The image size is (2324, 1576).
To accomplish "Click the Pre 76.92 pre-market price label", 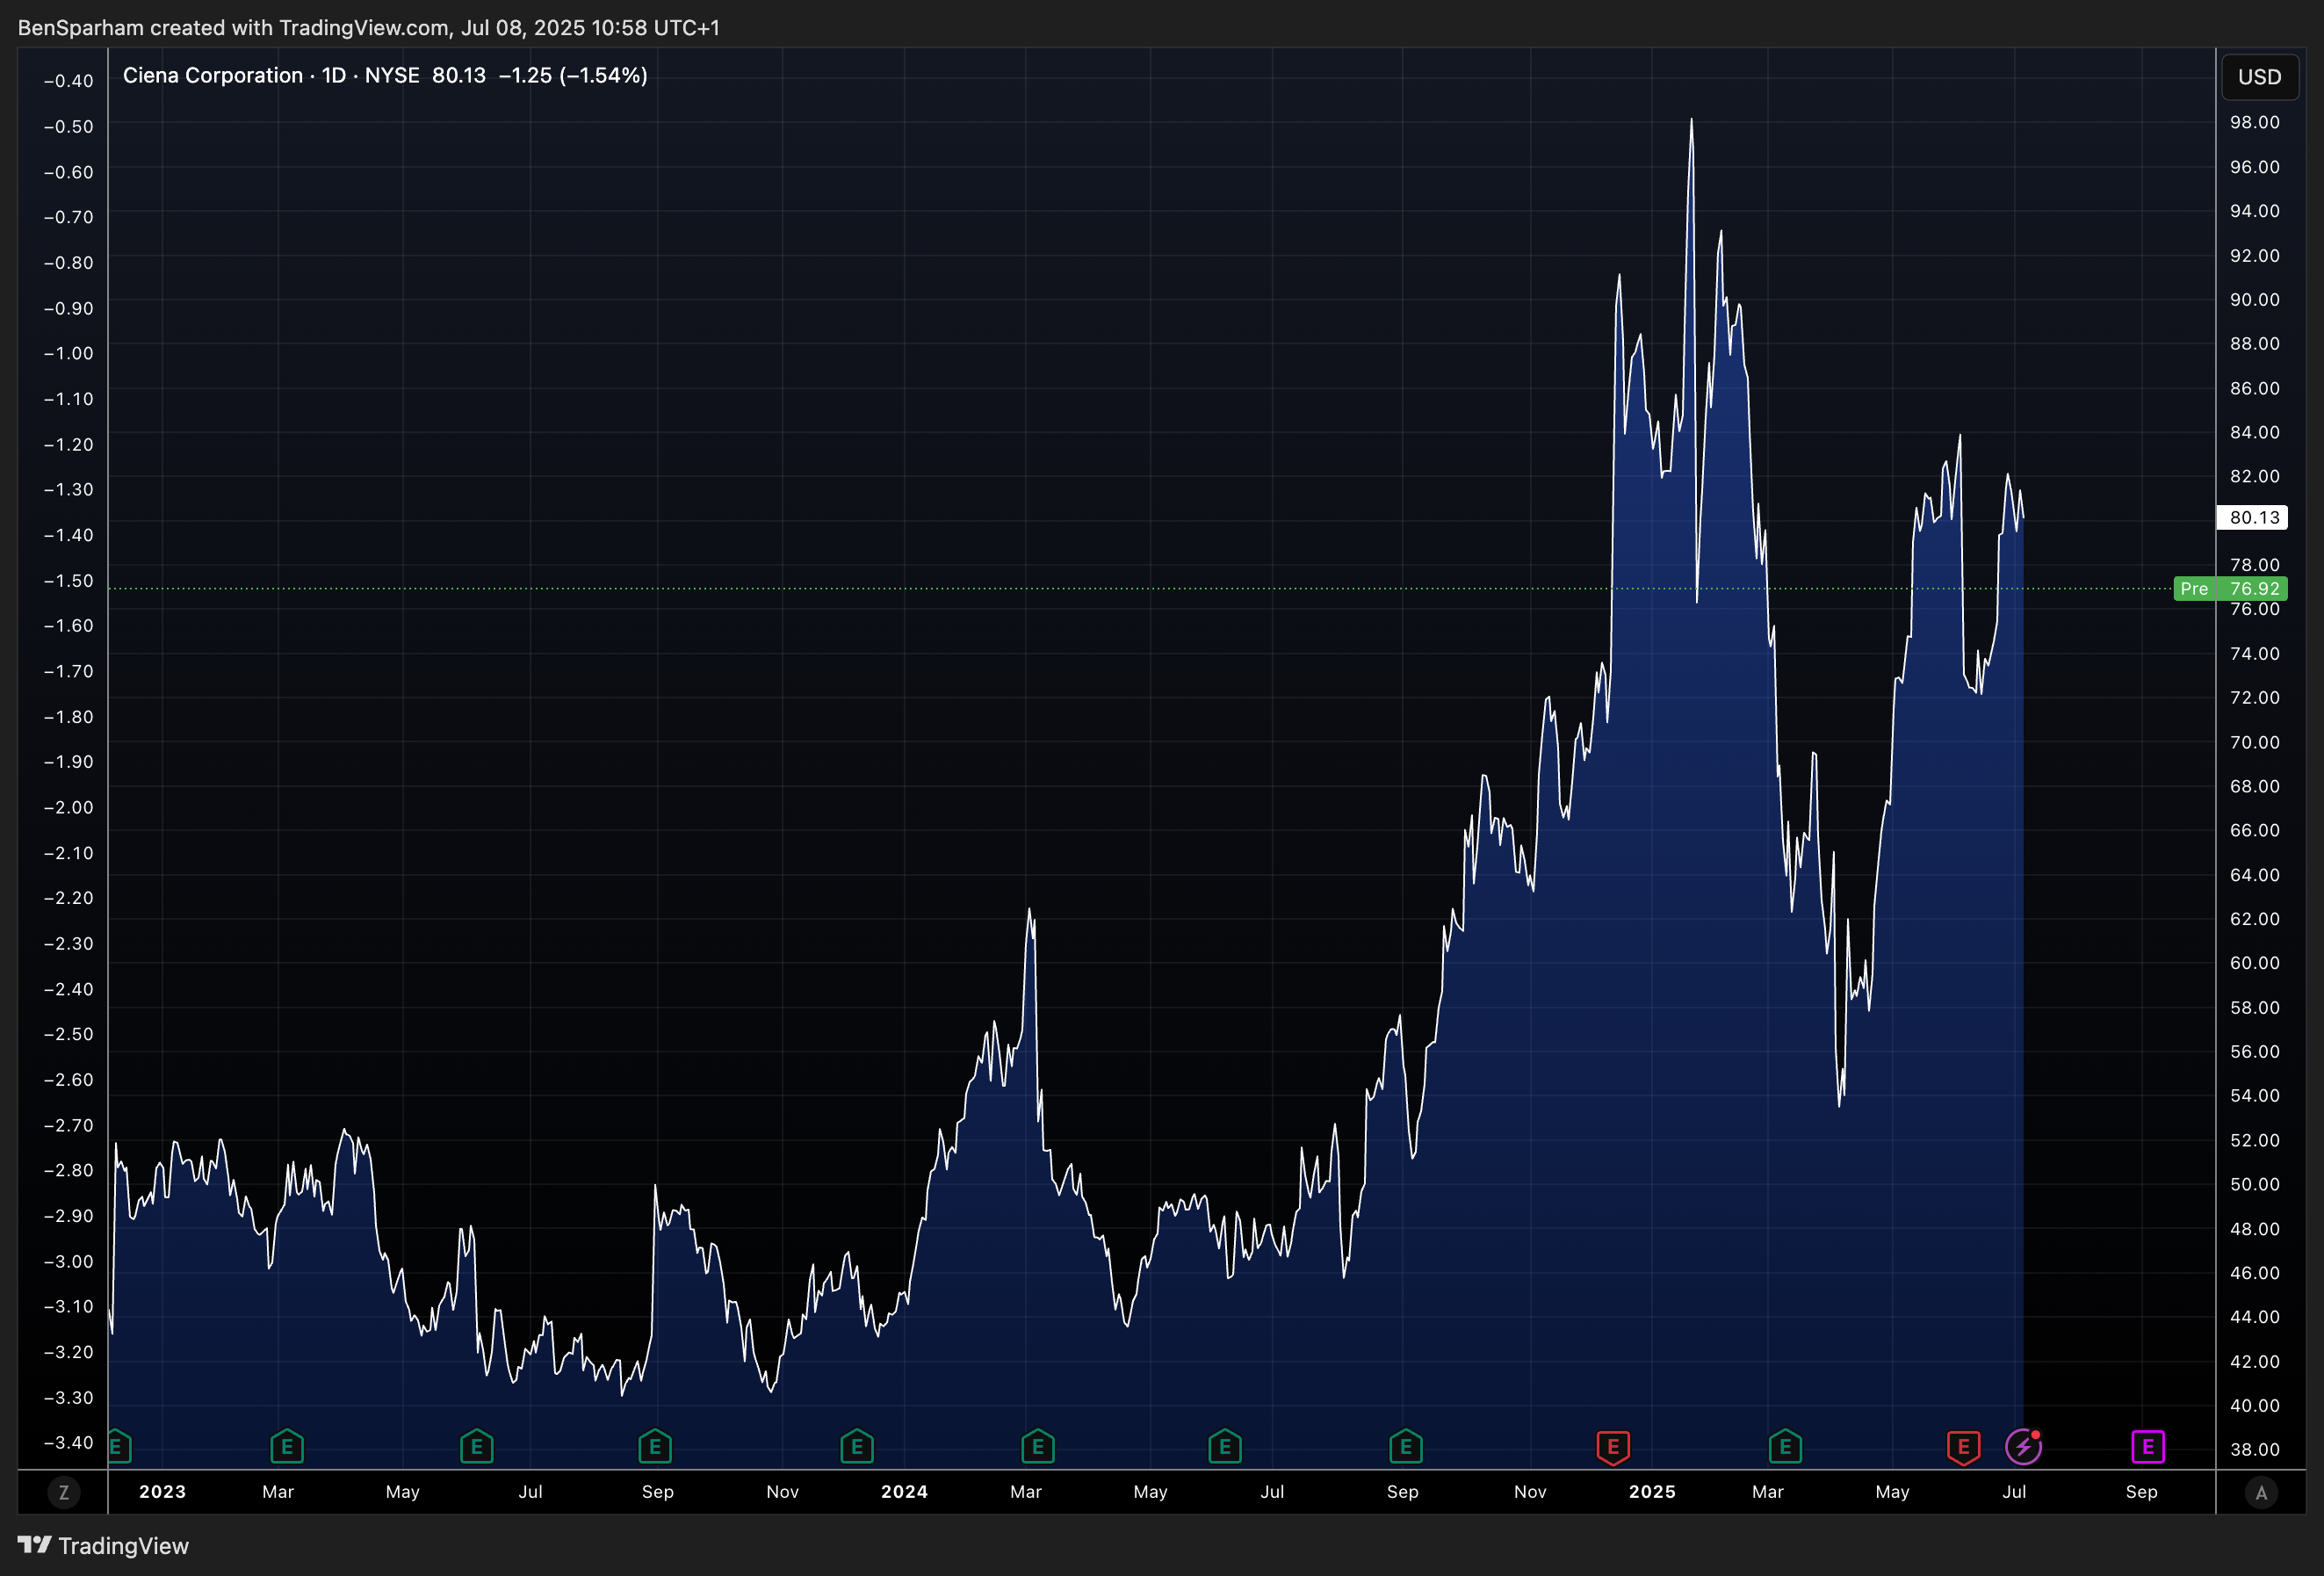I will pos(2231,588).
